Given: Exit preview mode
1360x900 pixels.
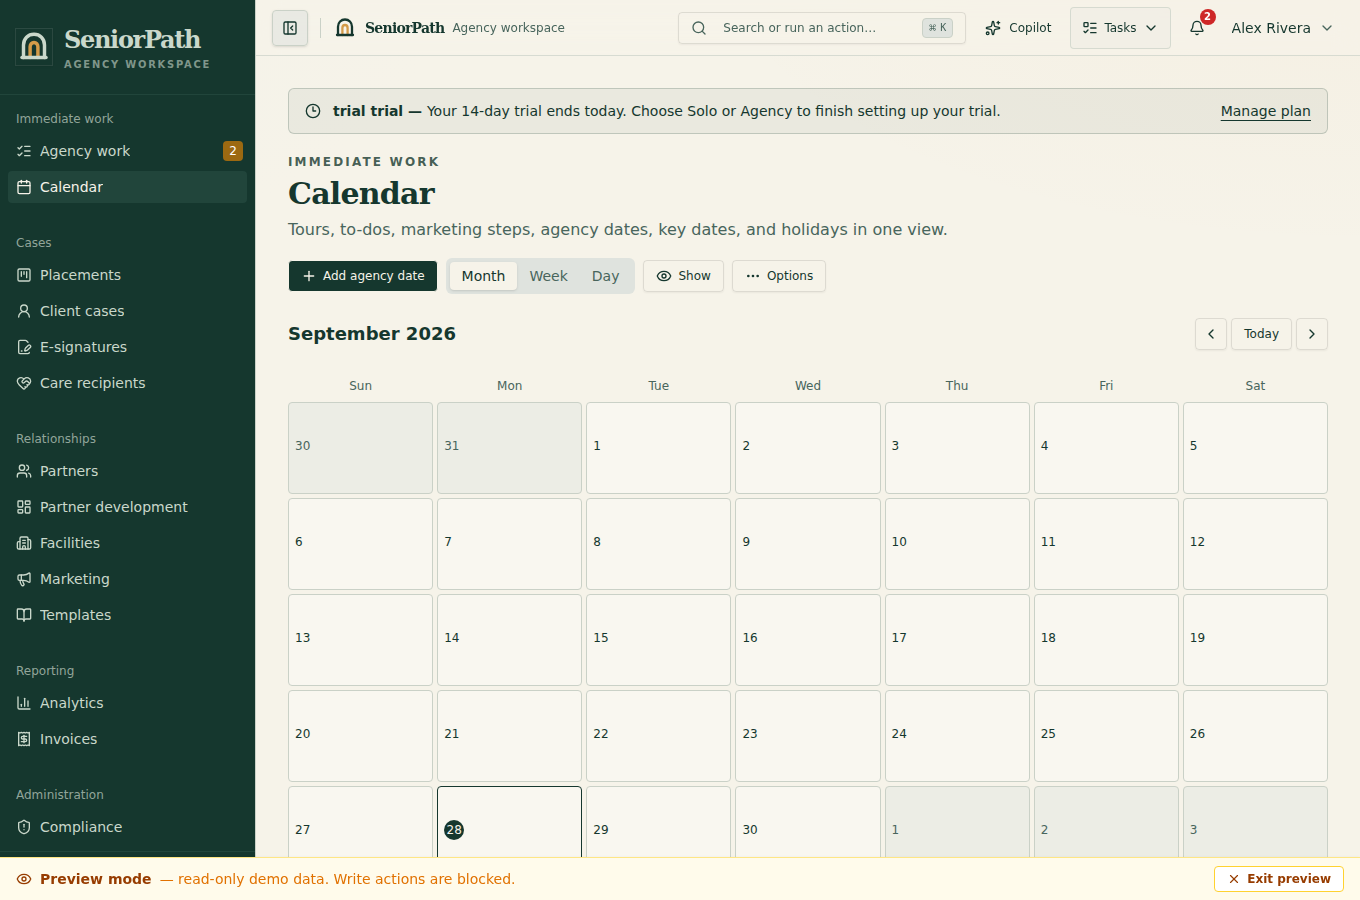Looking at the screenshot, I should point(1279,879).
